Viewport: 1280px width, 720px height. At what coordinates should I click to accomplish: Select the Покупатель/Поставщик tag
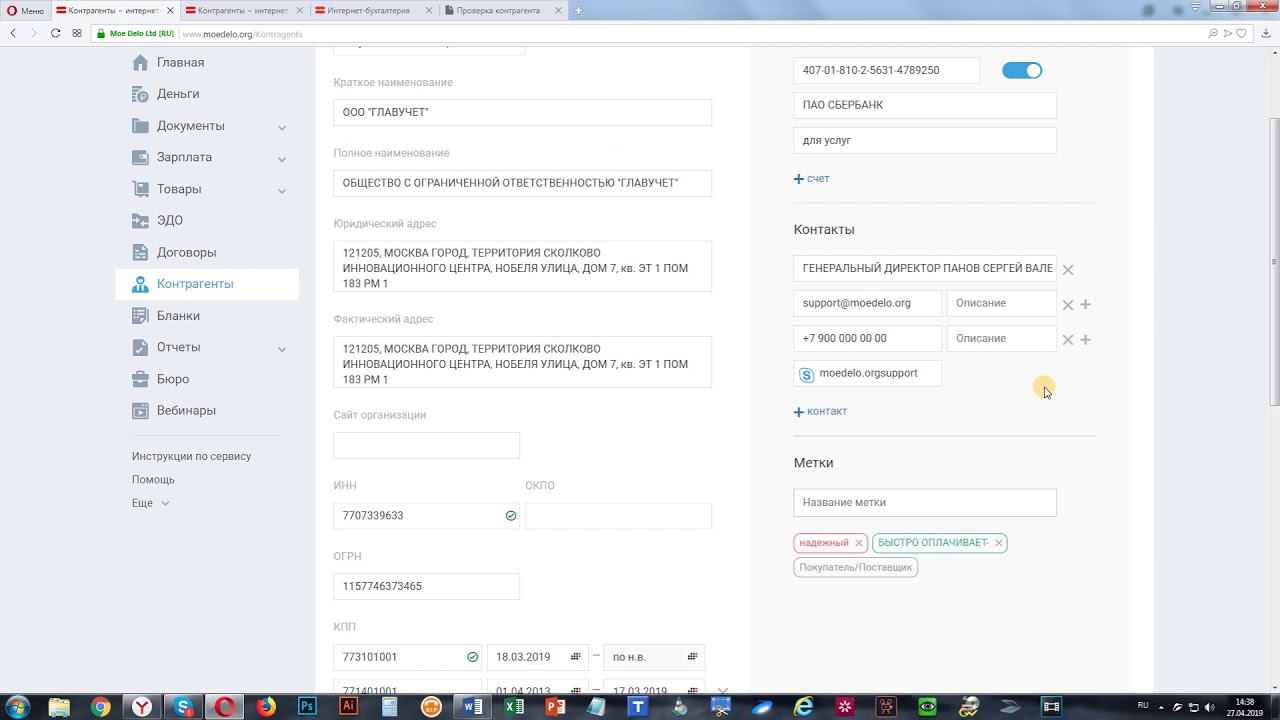click(x=855, y=567)
